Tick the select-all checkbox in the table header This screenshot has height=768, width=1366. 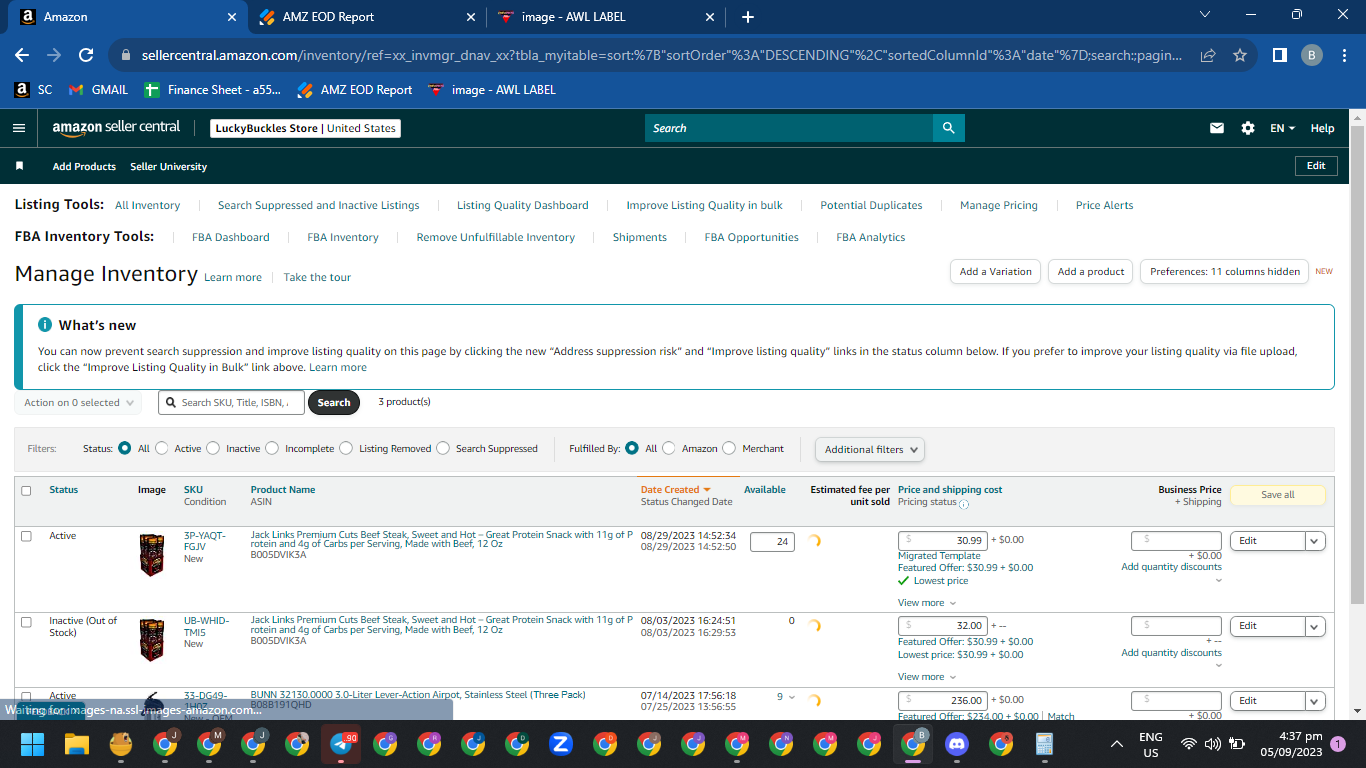pyautogui.click(x=26, y=491)
